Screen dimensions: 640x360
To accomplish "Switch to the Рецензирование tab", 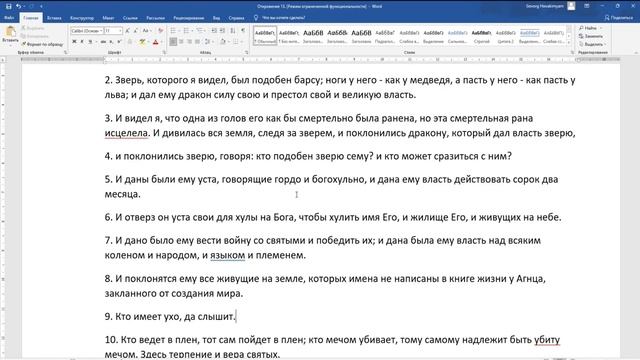I will (189, 18).
